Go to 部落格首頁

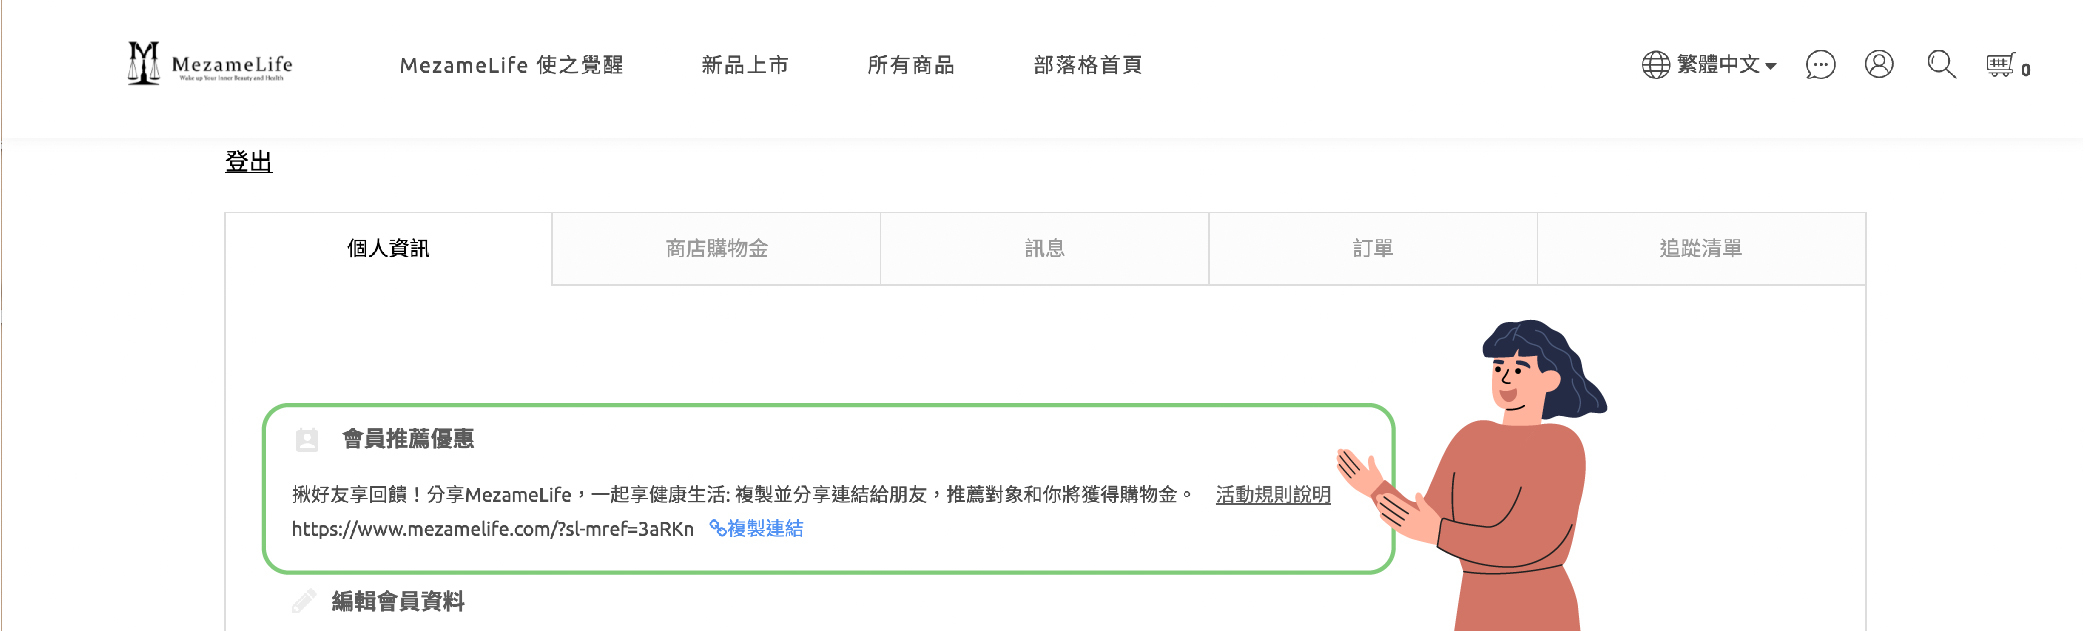tap(1088, 65)
